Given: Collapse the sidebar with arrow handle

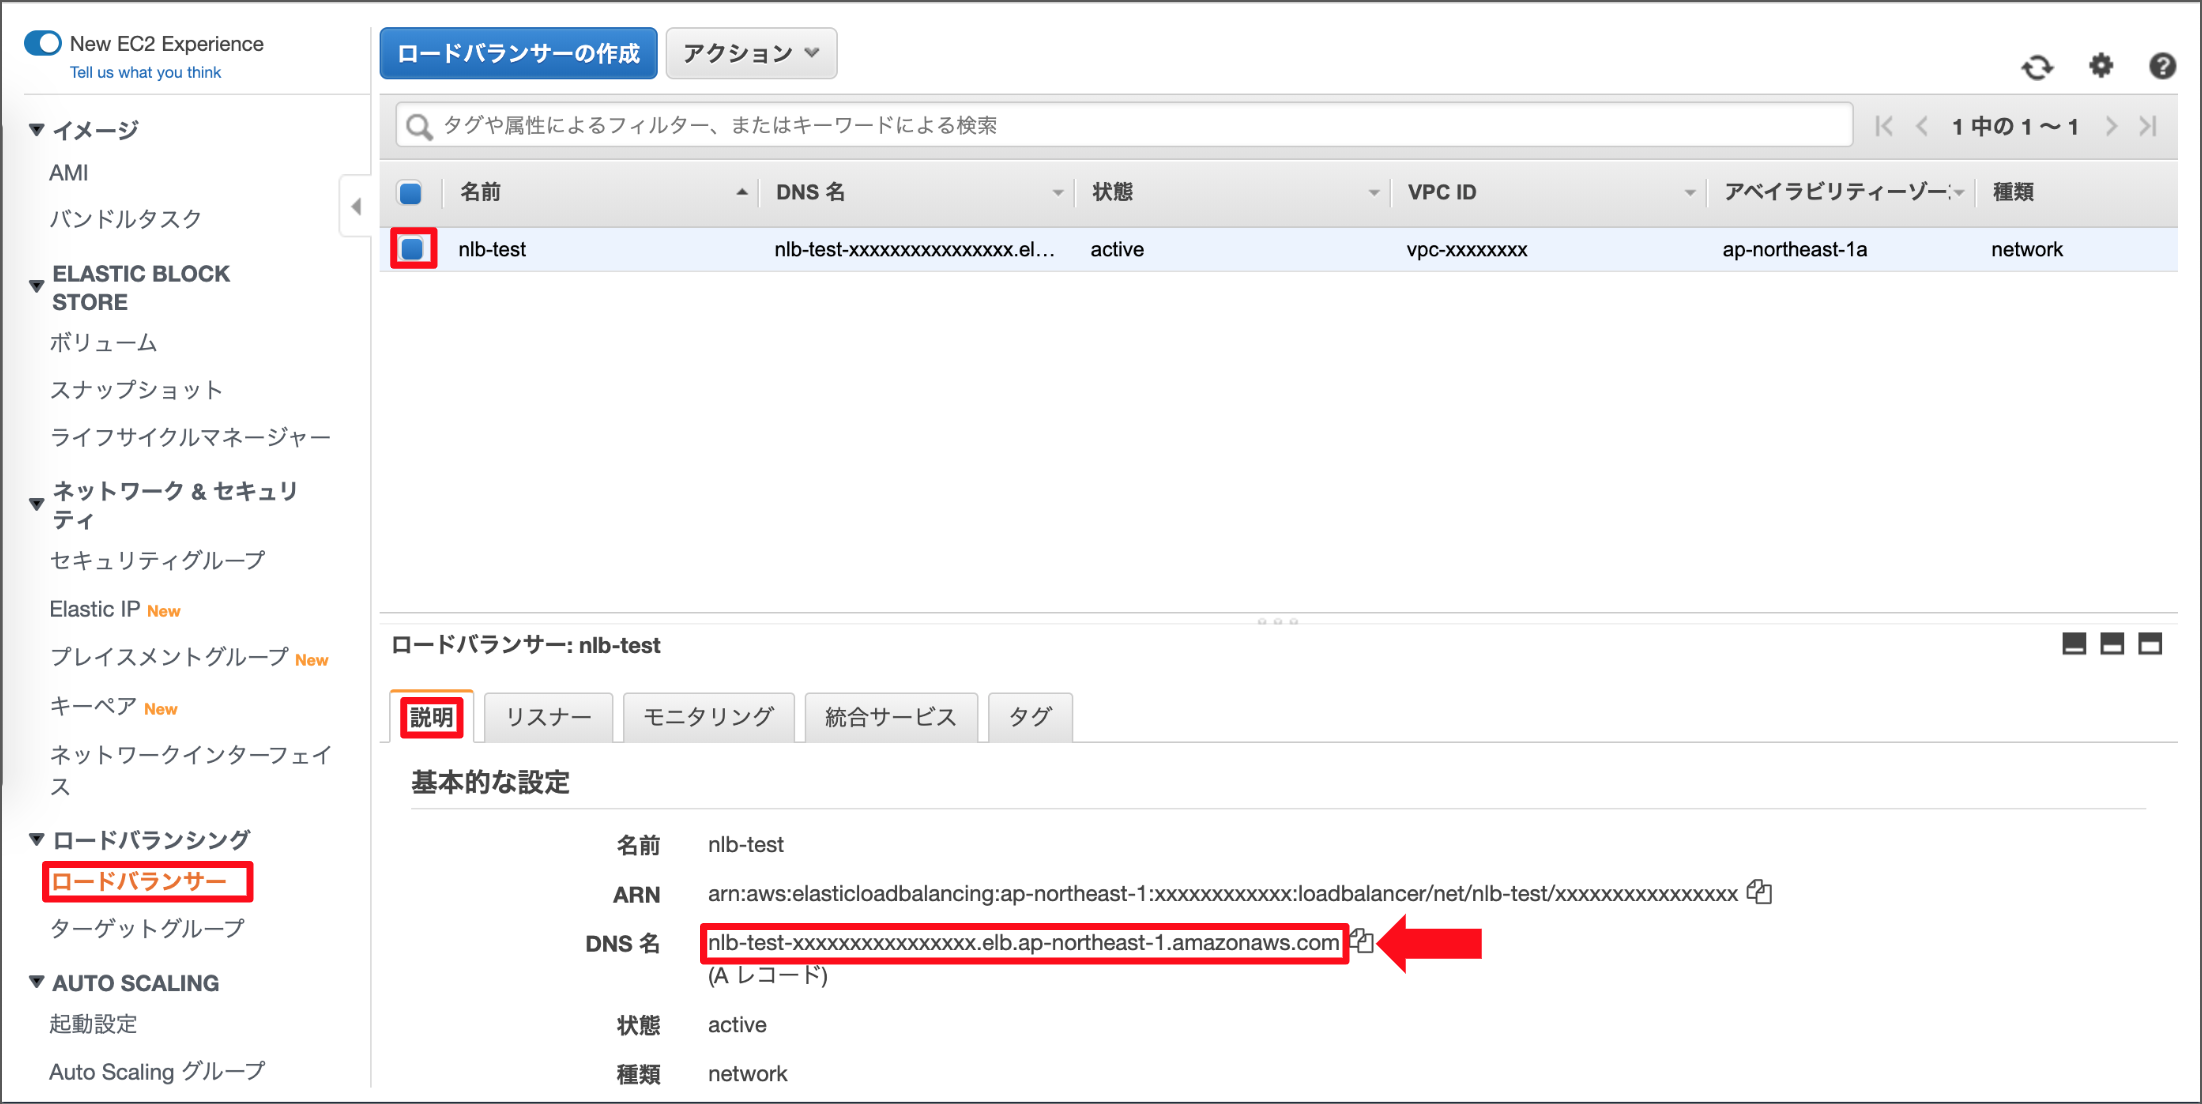Looking at the screenshot, I should 356,207.
